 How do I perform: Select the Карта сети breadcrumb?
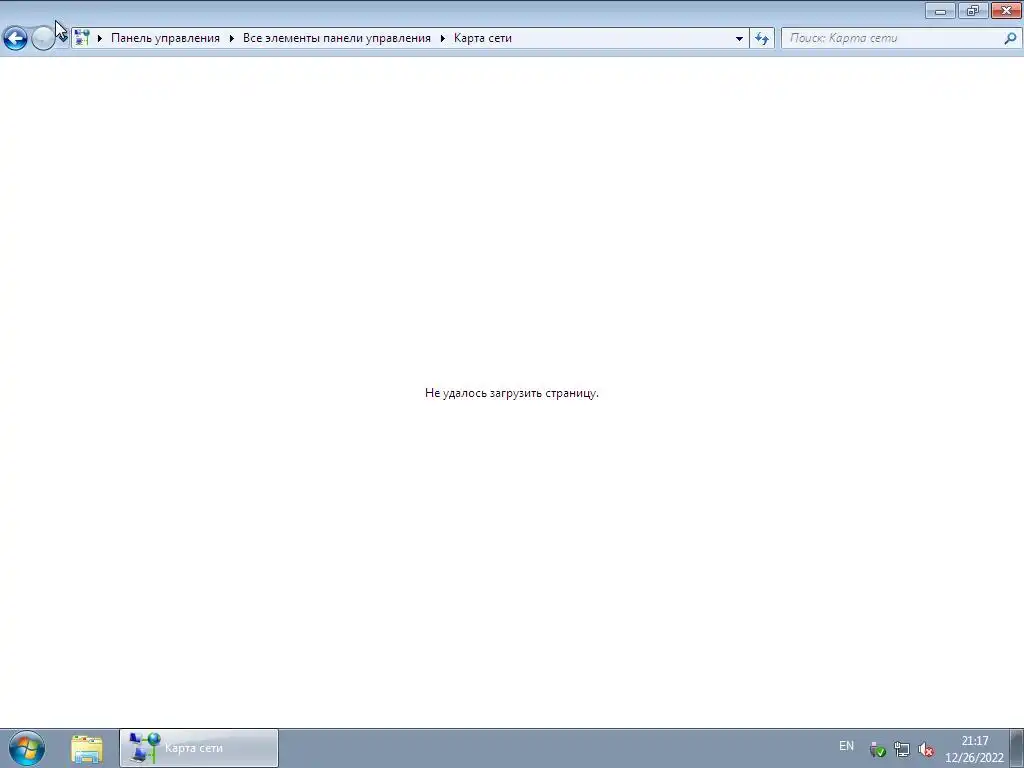483,38
